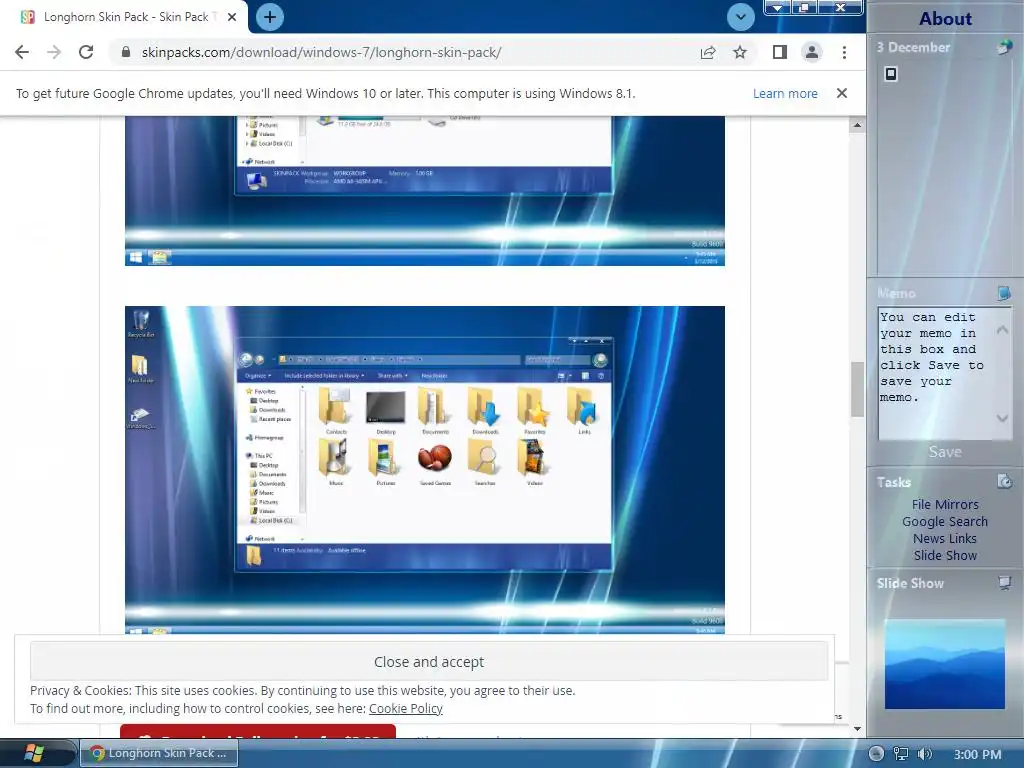Open the Windows Start button
The height and width of the screenshot is (768, 1024).
(34, 753)
